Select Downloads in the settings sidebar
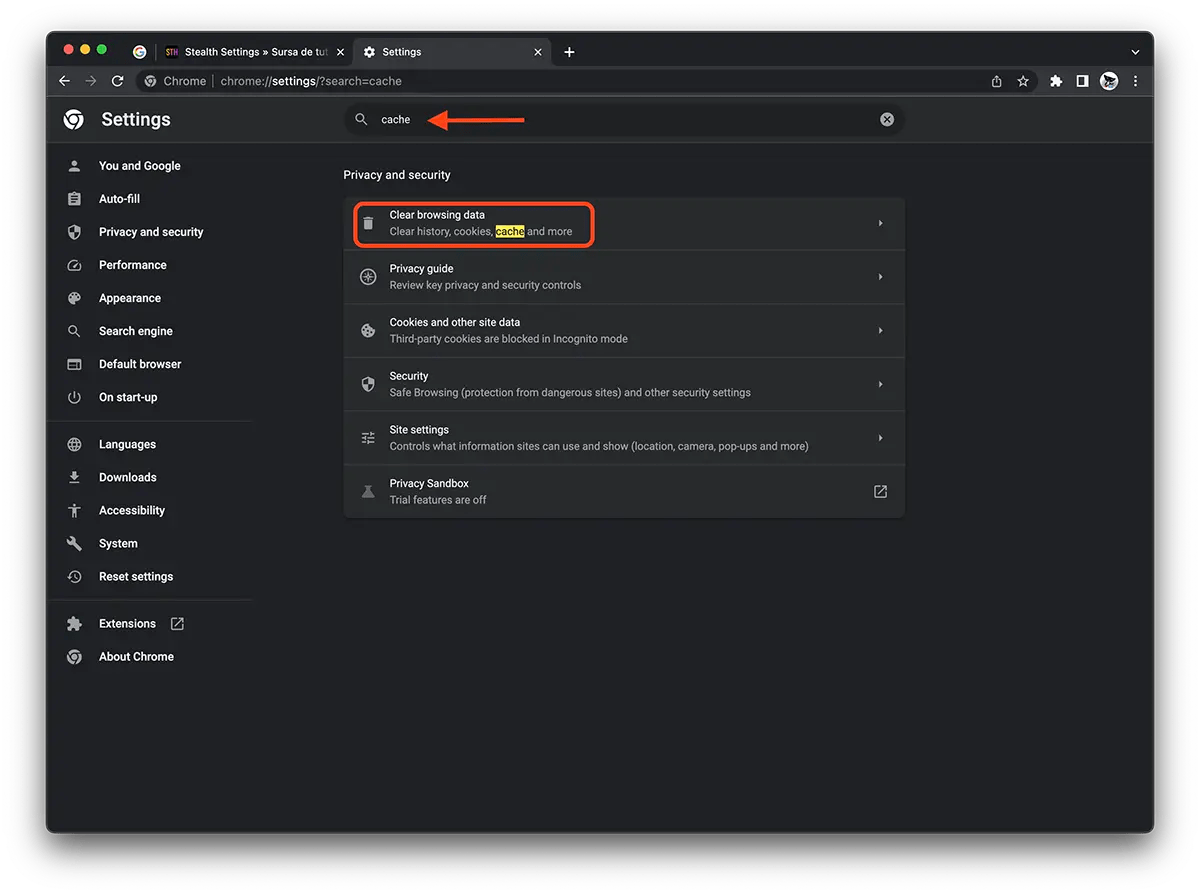Screen dimensions: 1200x894 pos(128,477)
